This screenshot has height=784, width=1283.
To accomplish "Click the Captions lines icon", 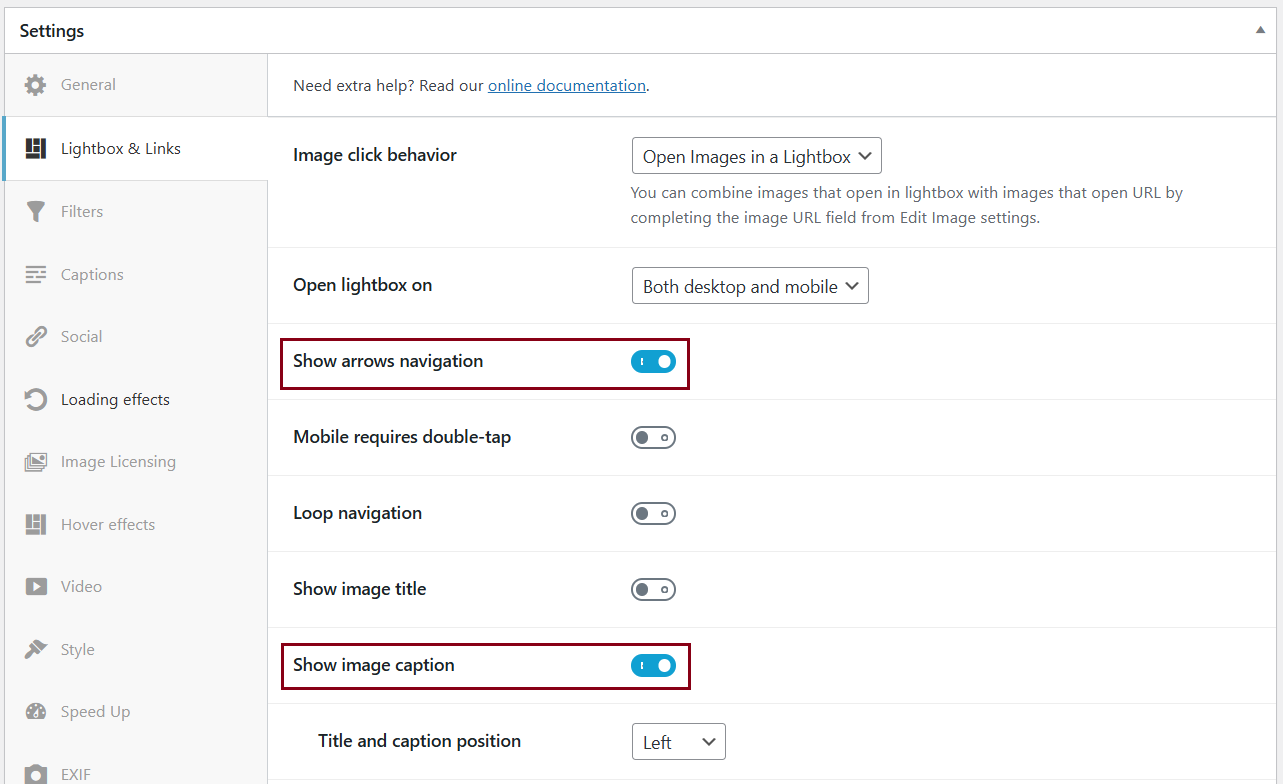I will click(x=36, y=274).
